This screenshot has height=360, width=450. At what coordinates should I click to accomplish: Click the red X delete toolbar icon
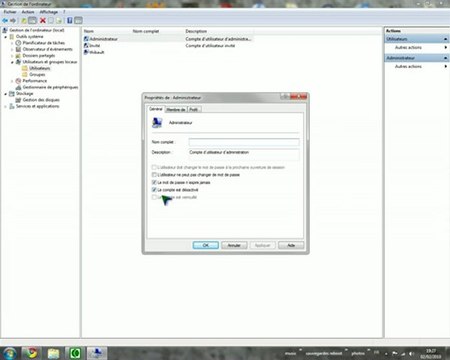pos(43,21)
